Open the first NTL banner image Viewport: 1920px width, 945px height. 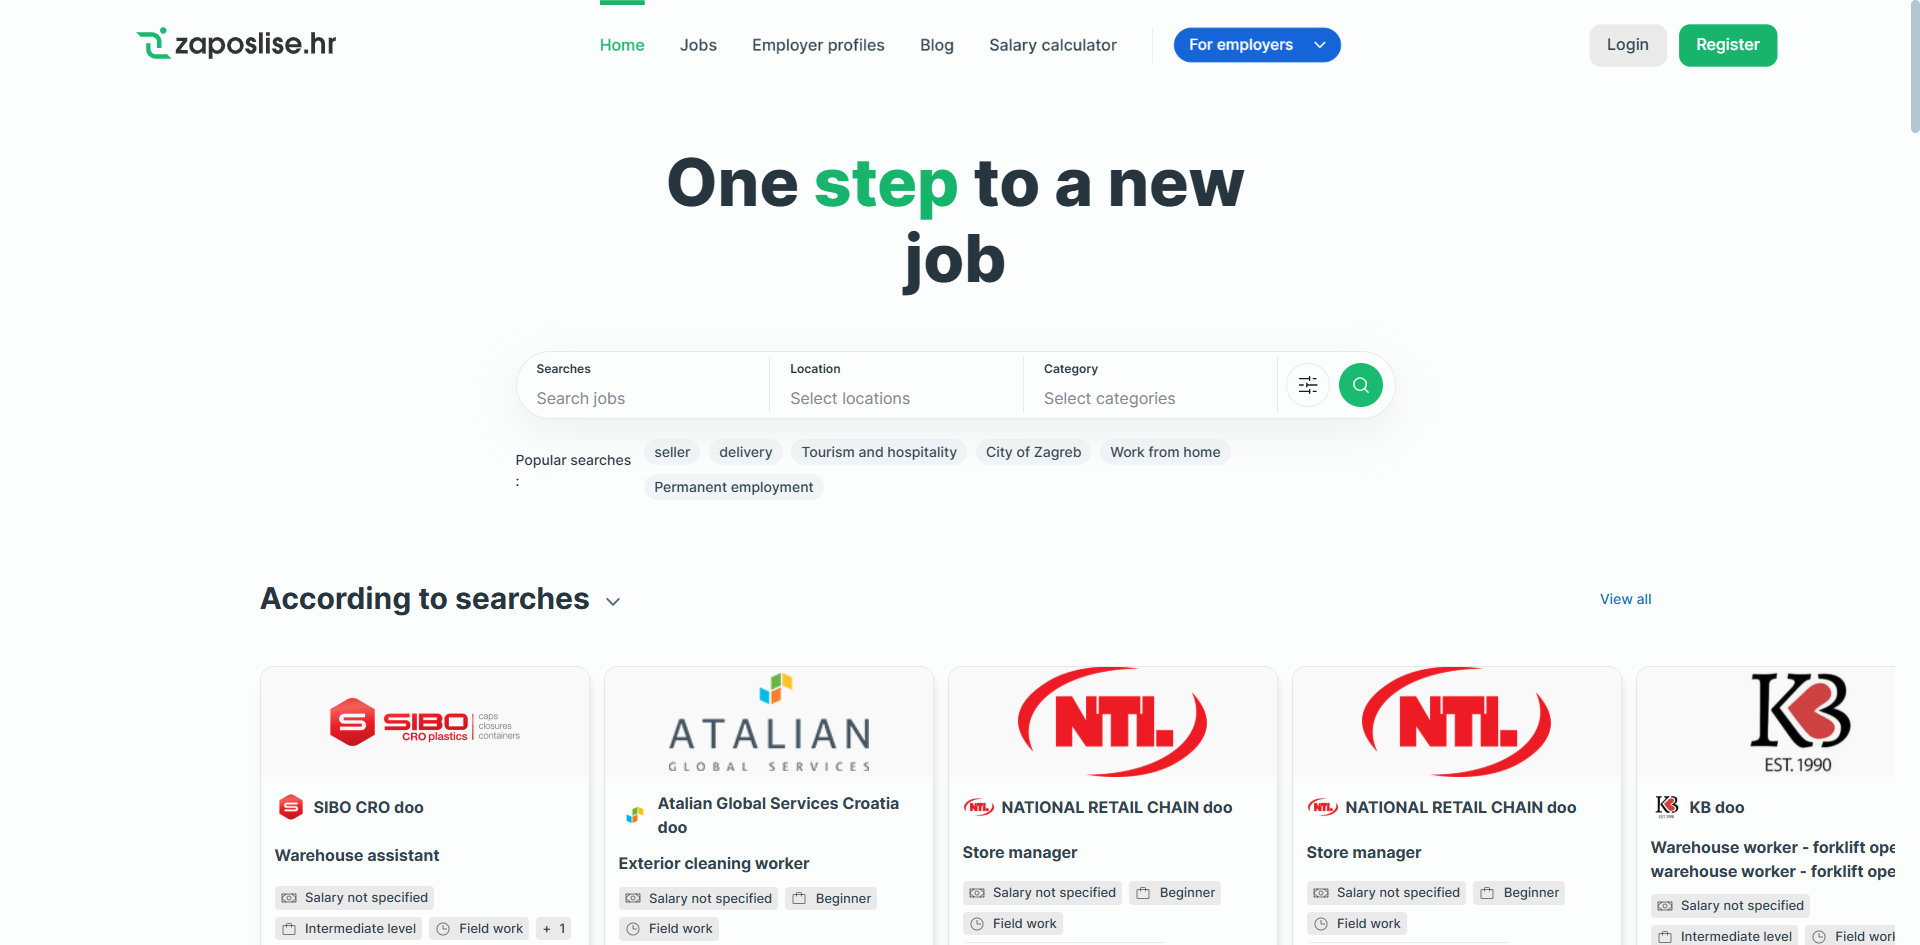tap(1113, 722)
